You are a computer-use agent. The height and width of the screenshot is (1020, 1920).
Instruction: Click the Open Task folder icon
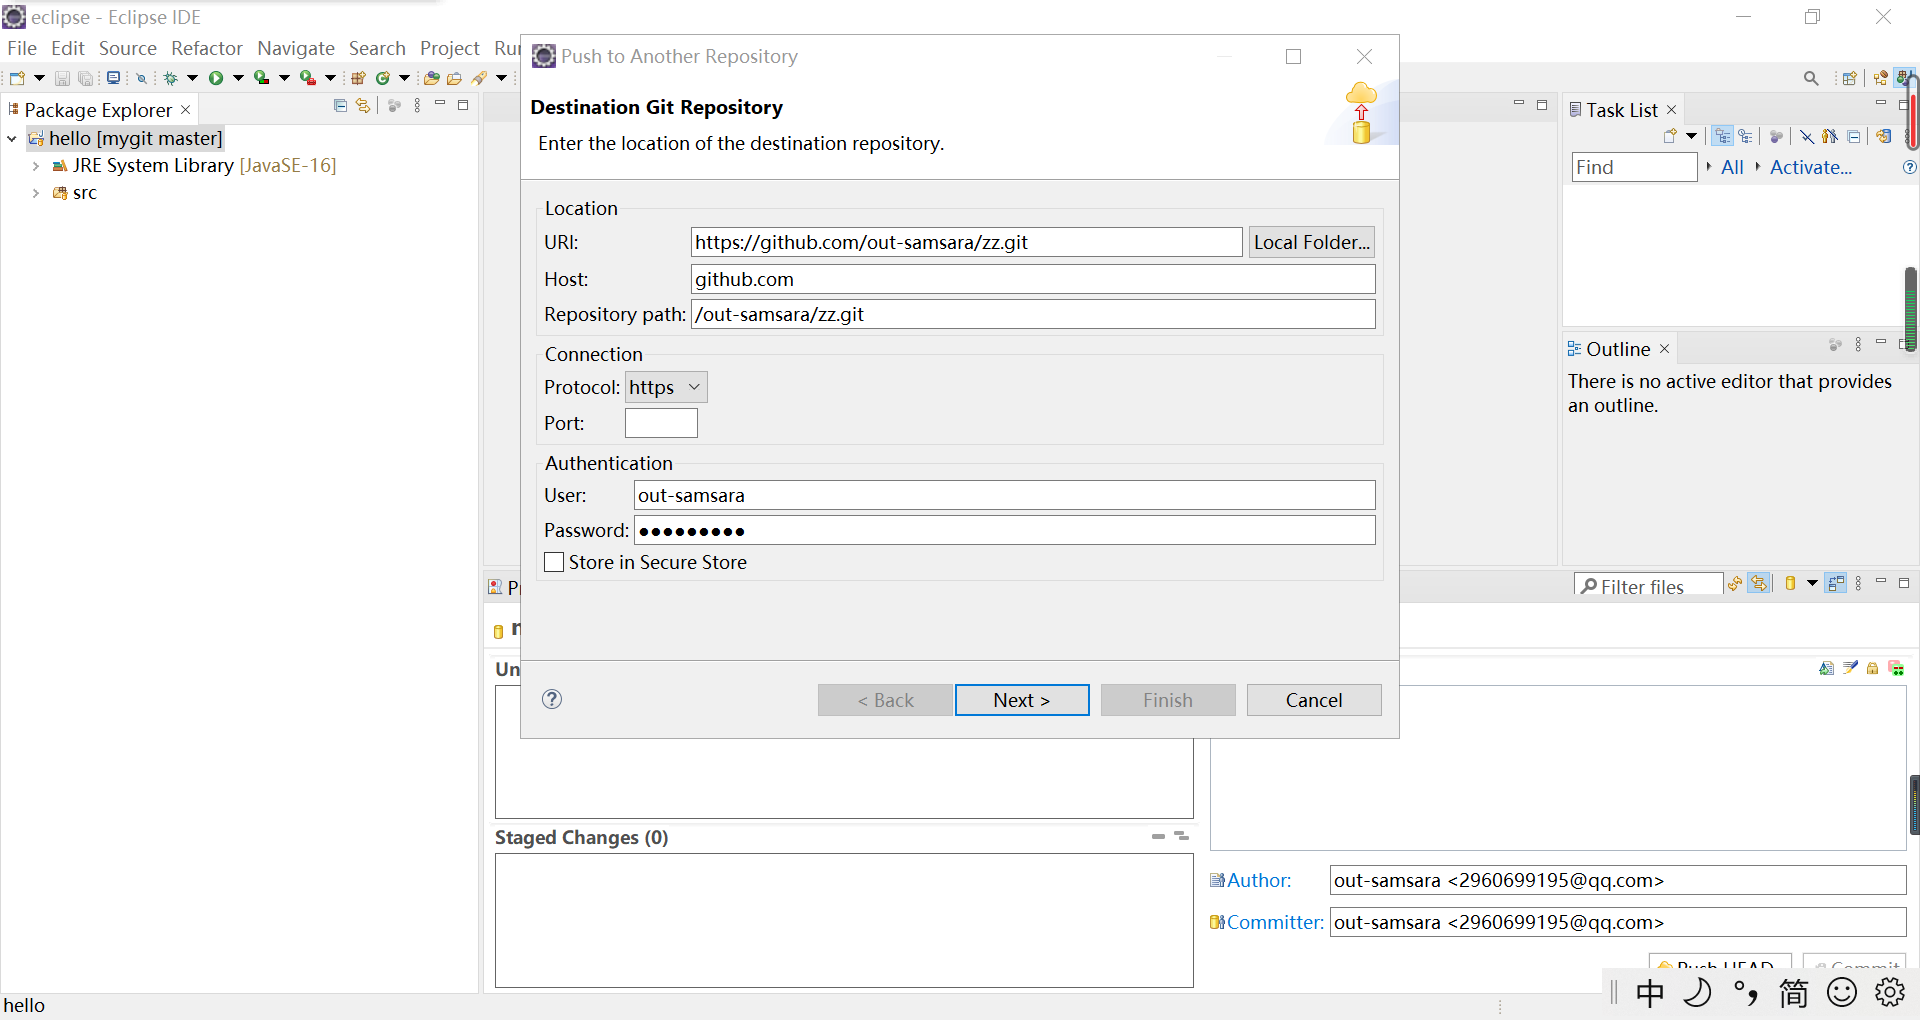[455, 78]
